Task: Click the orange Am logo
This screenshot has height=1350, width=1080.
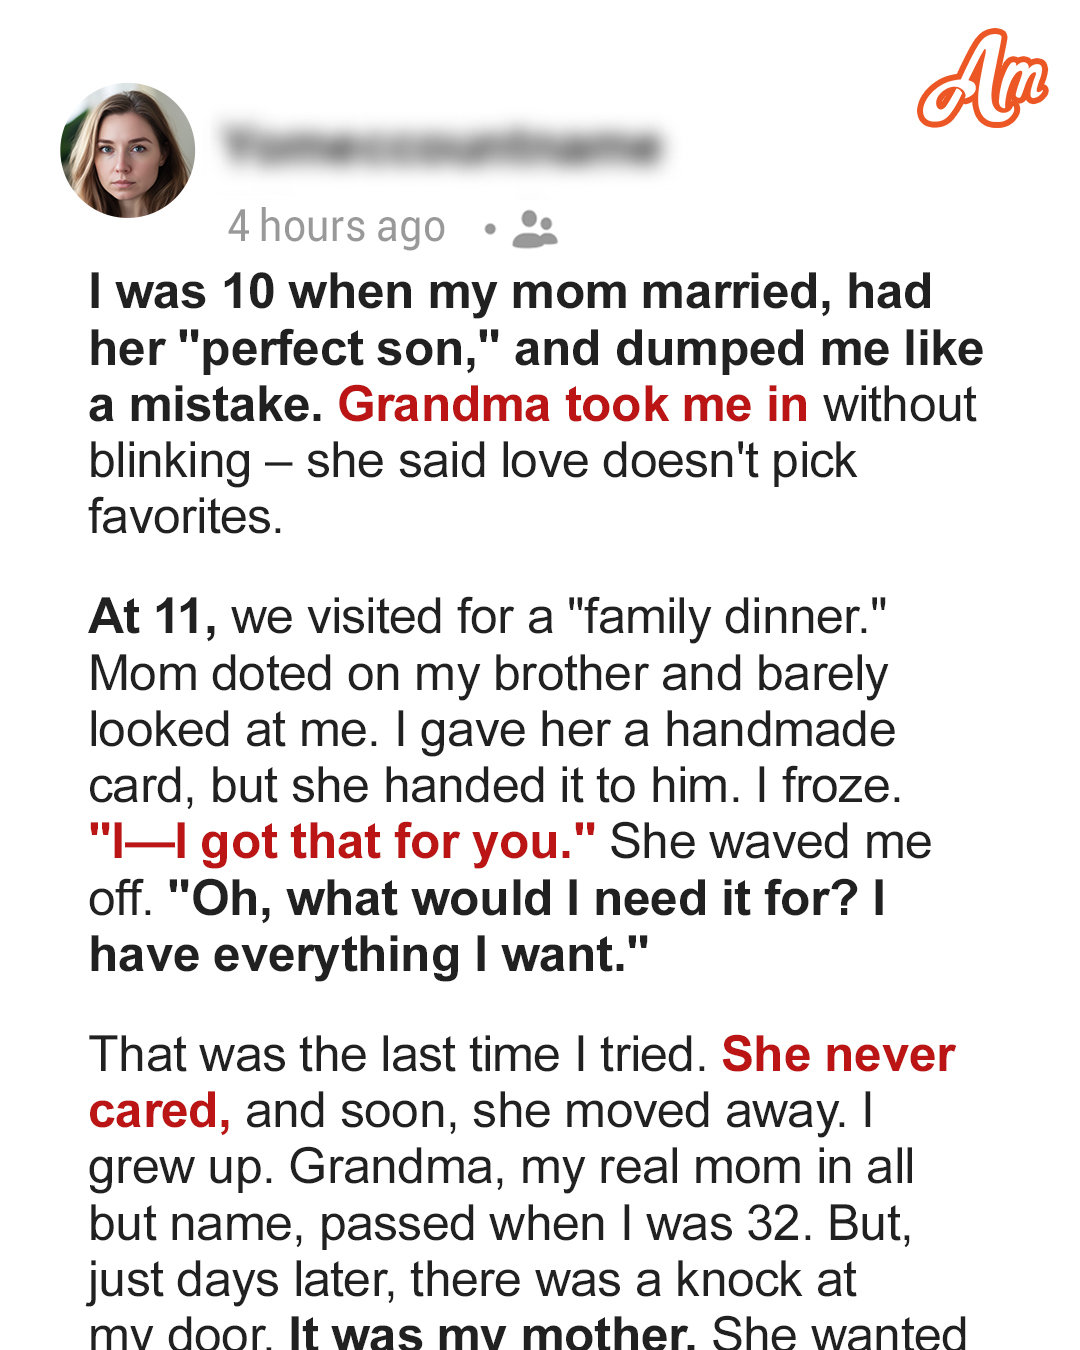Action: (x=981, y=80)
